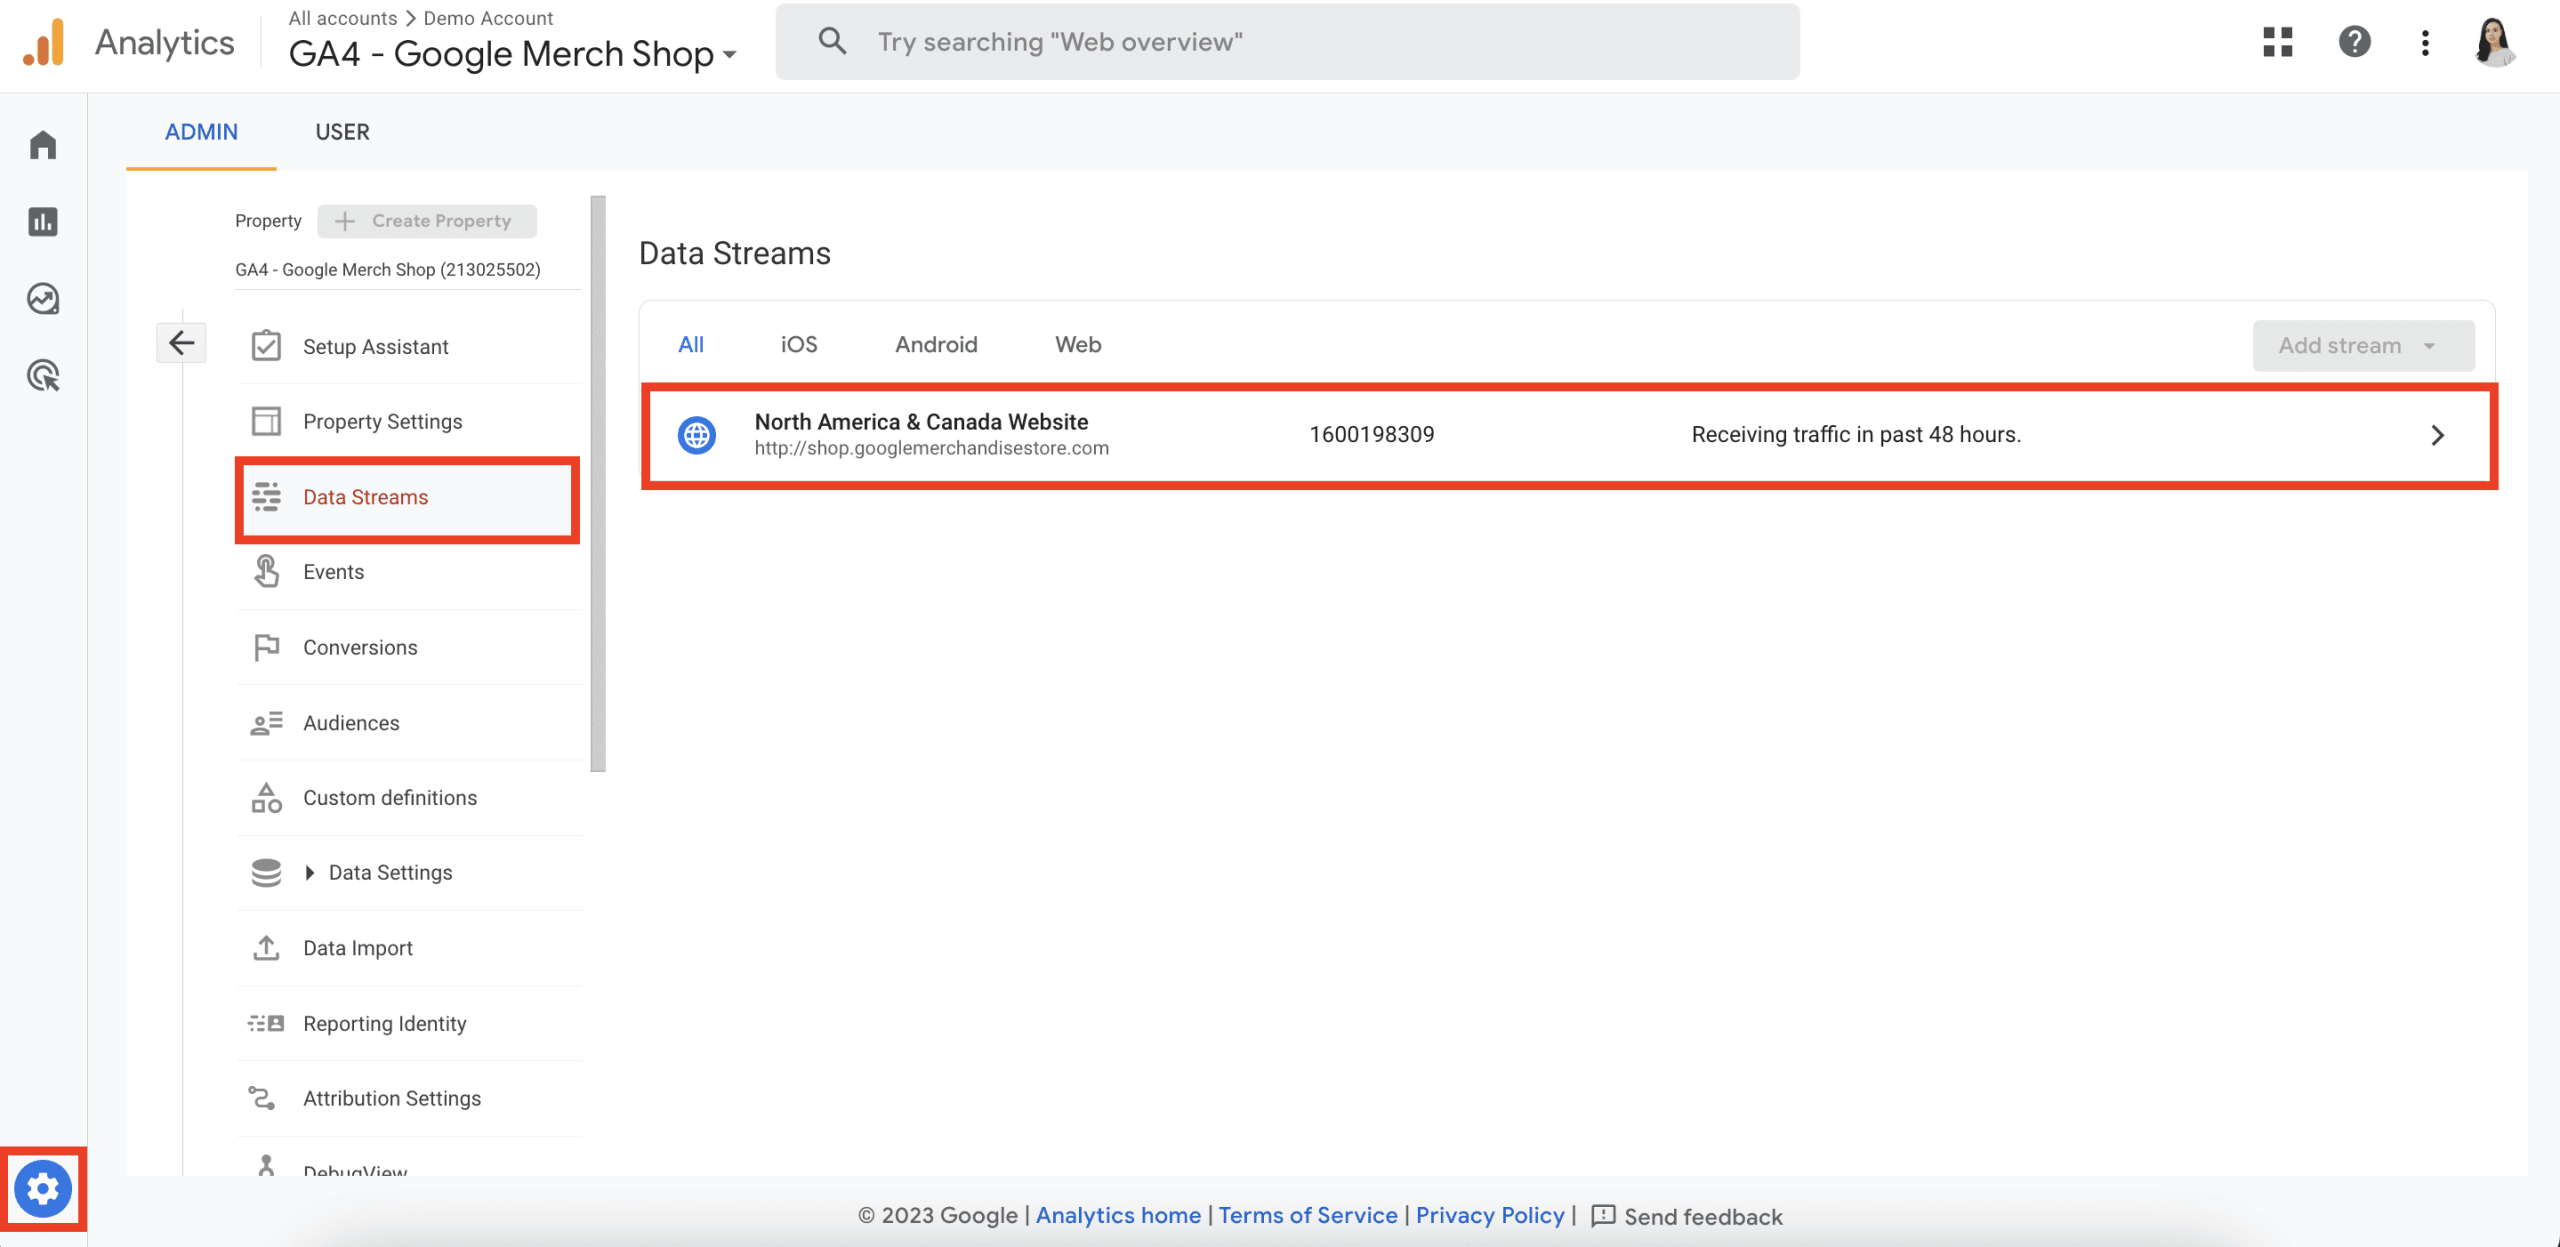Switch to the ADMIN tab
The width and height of the screenshot is (2560, 1247).
201,132
